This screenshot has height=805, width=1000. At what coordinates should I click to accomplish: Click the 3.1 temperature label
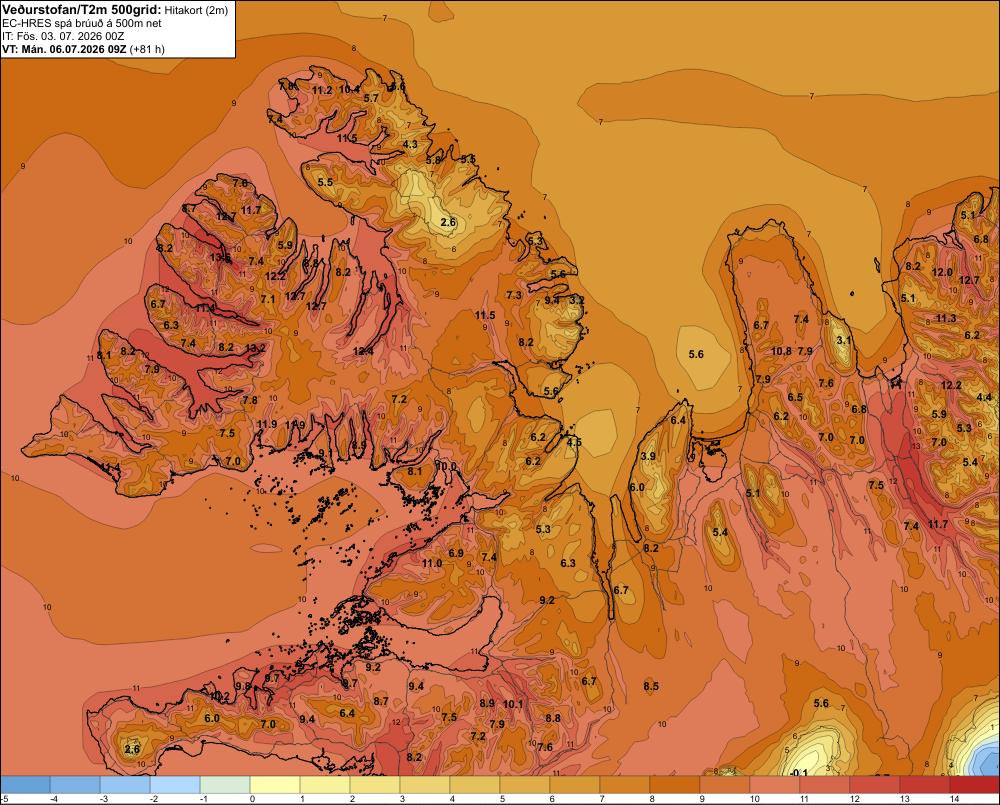[844, 340]
